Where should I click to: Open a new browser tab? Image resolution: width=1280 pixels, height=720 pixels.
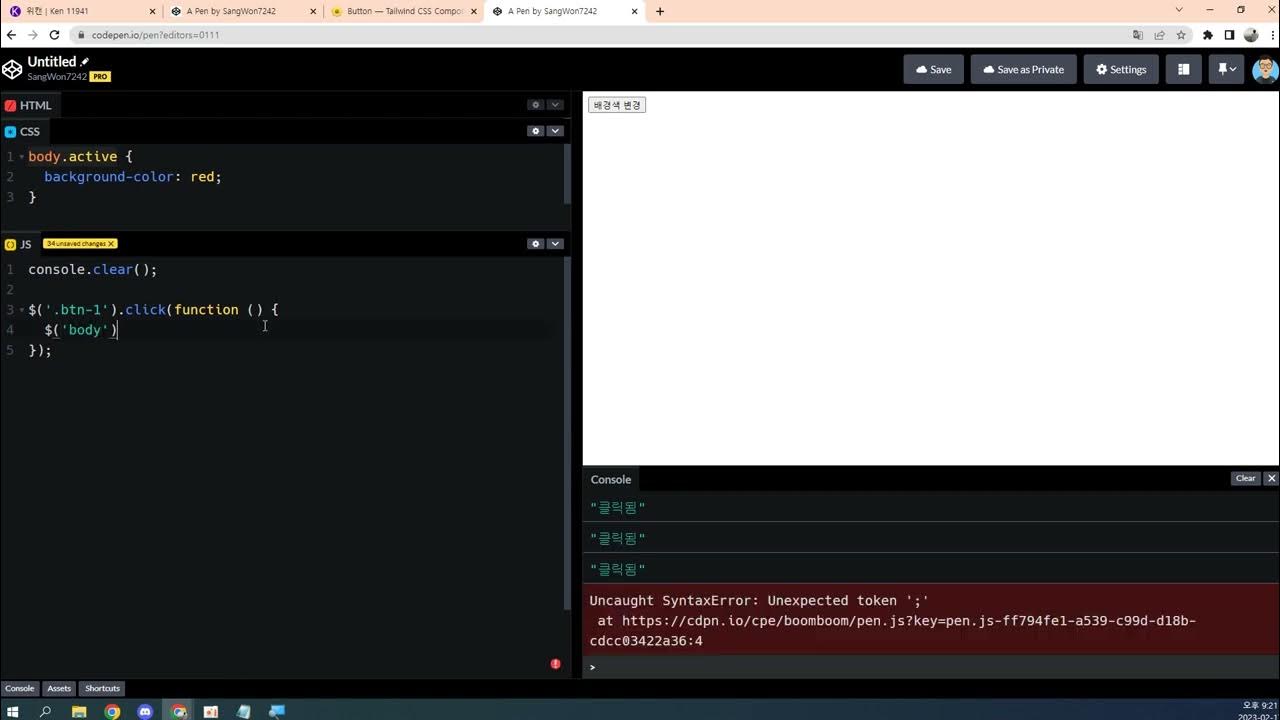(659, 11)
